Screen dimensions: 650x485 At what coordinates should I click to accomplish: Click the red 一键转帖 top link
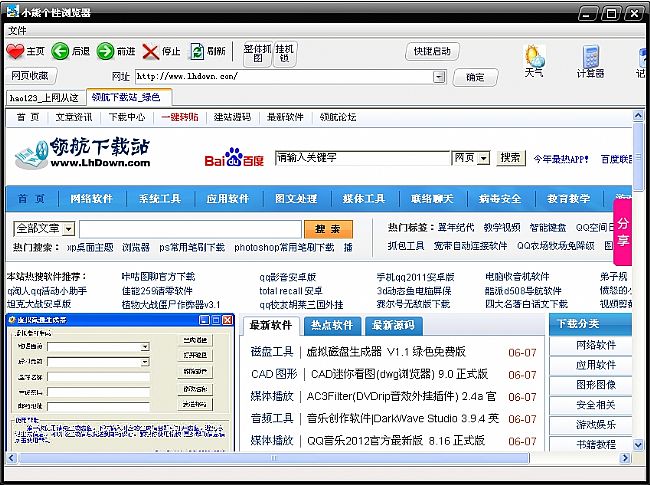pyautogui.click(x=180, y=117)
